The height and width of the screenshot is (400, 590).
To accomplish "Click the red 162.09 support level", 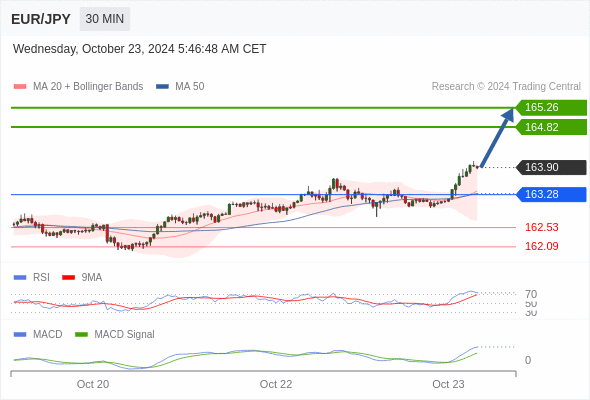I will tap(542, 246).
